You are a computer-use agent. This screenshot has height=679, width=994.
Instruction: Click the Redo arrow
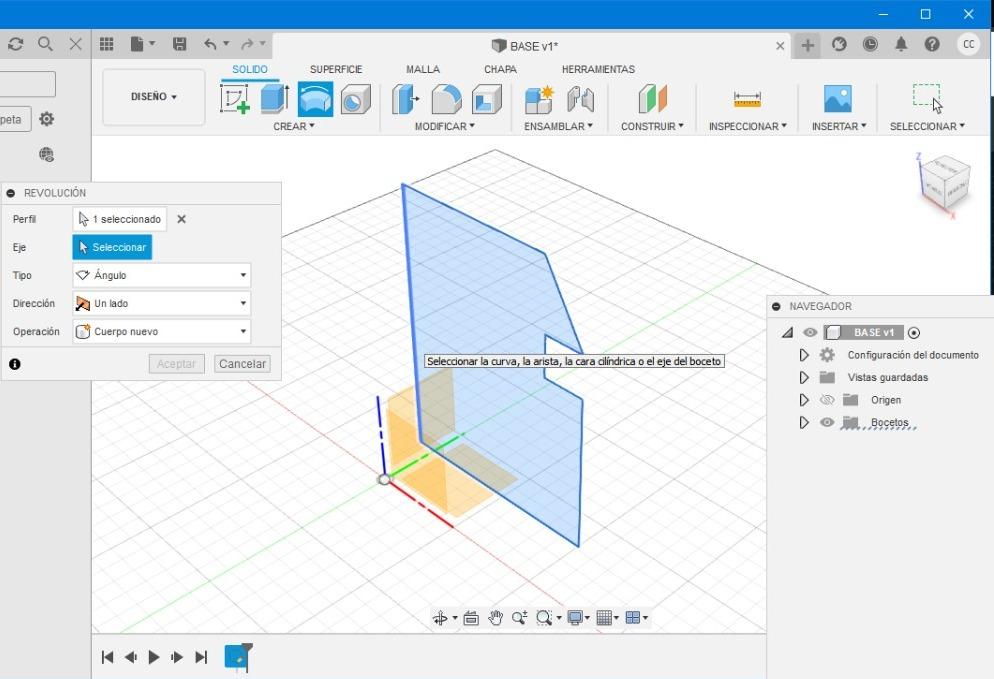click(247, 44)
